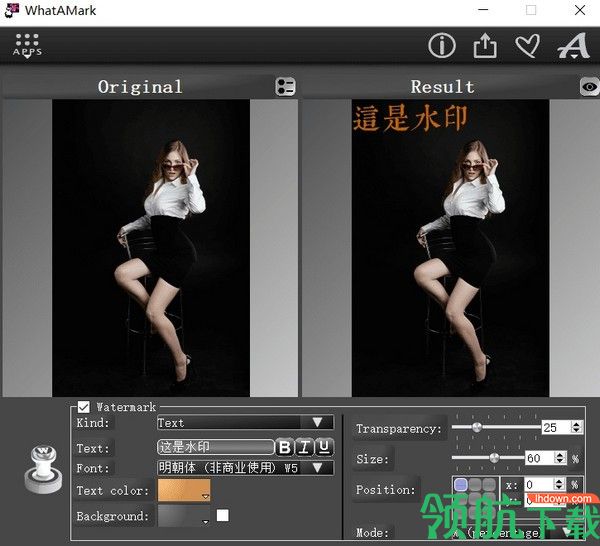Click the Transparency slider handle
This screenshot has width=600, height=546.
pyautogui.click(x=476, y=427)
